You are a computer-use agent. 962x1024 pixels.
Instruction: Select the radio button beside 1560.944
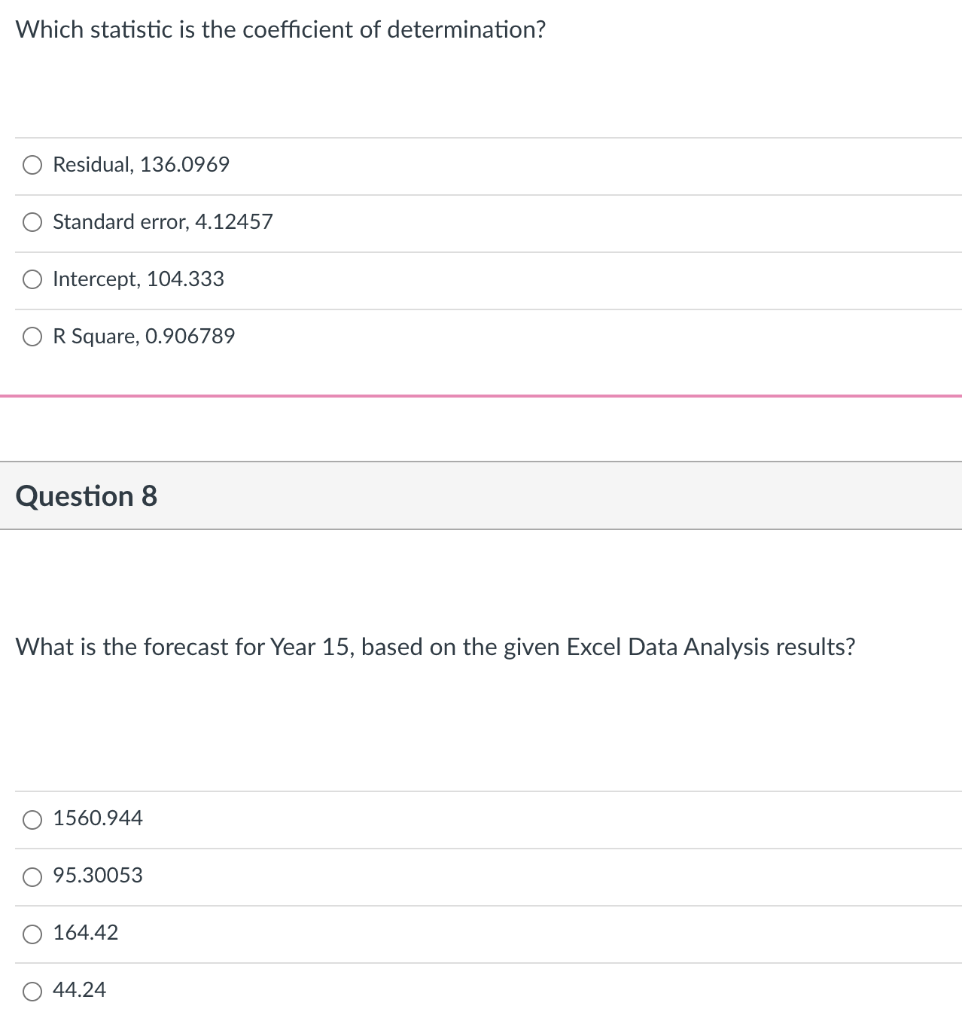[x=32, y=819]
